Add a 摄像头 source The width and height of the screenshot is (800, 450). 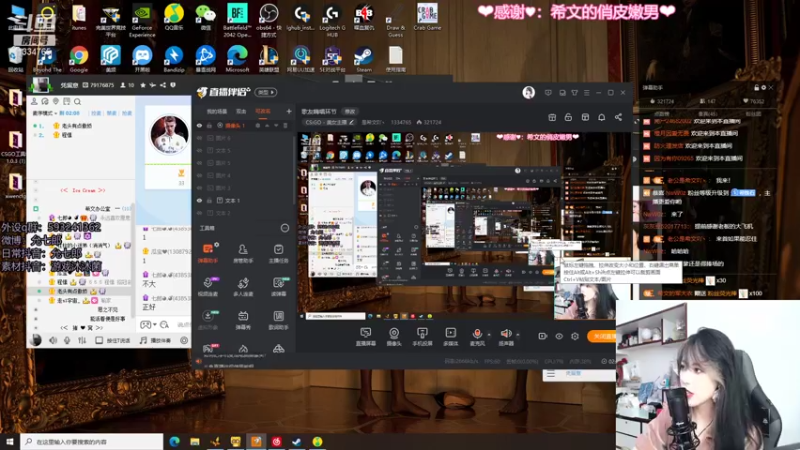(x=394, y=337)
